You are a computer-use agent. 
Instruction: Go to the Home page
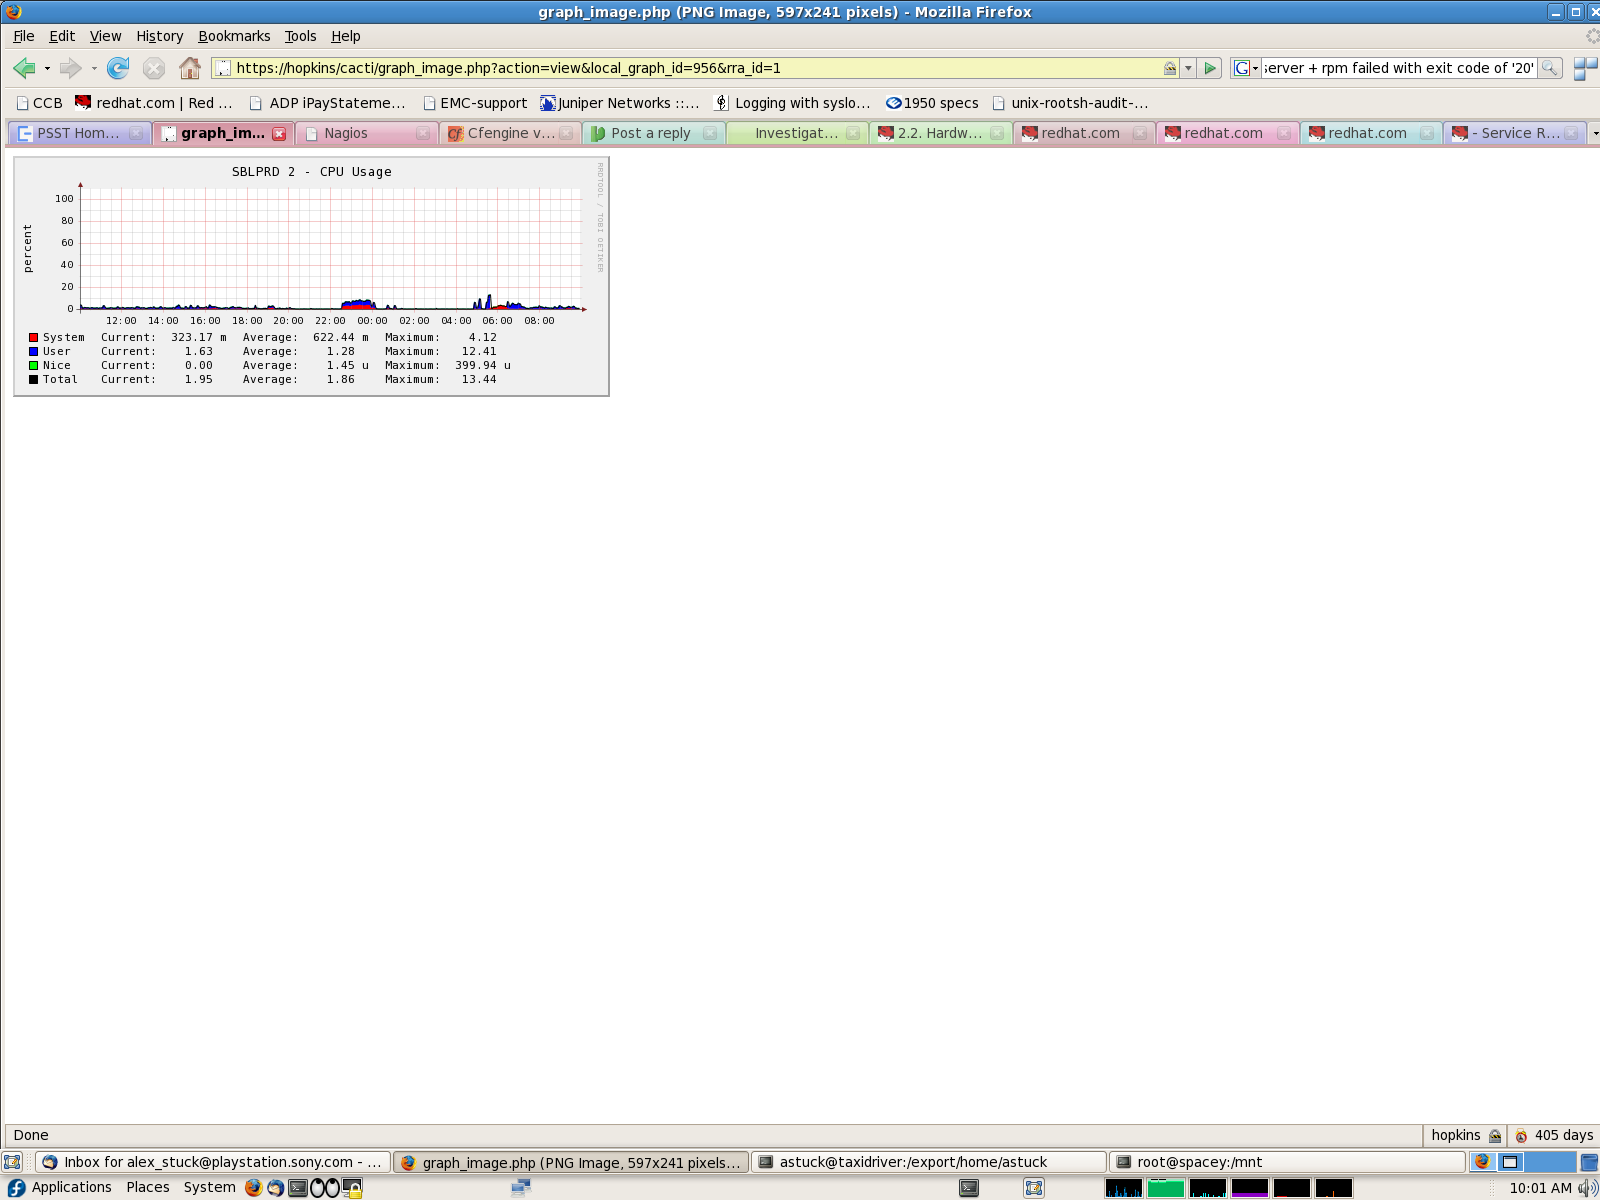pyautogui.click(x=190, y=68)
